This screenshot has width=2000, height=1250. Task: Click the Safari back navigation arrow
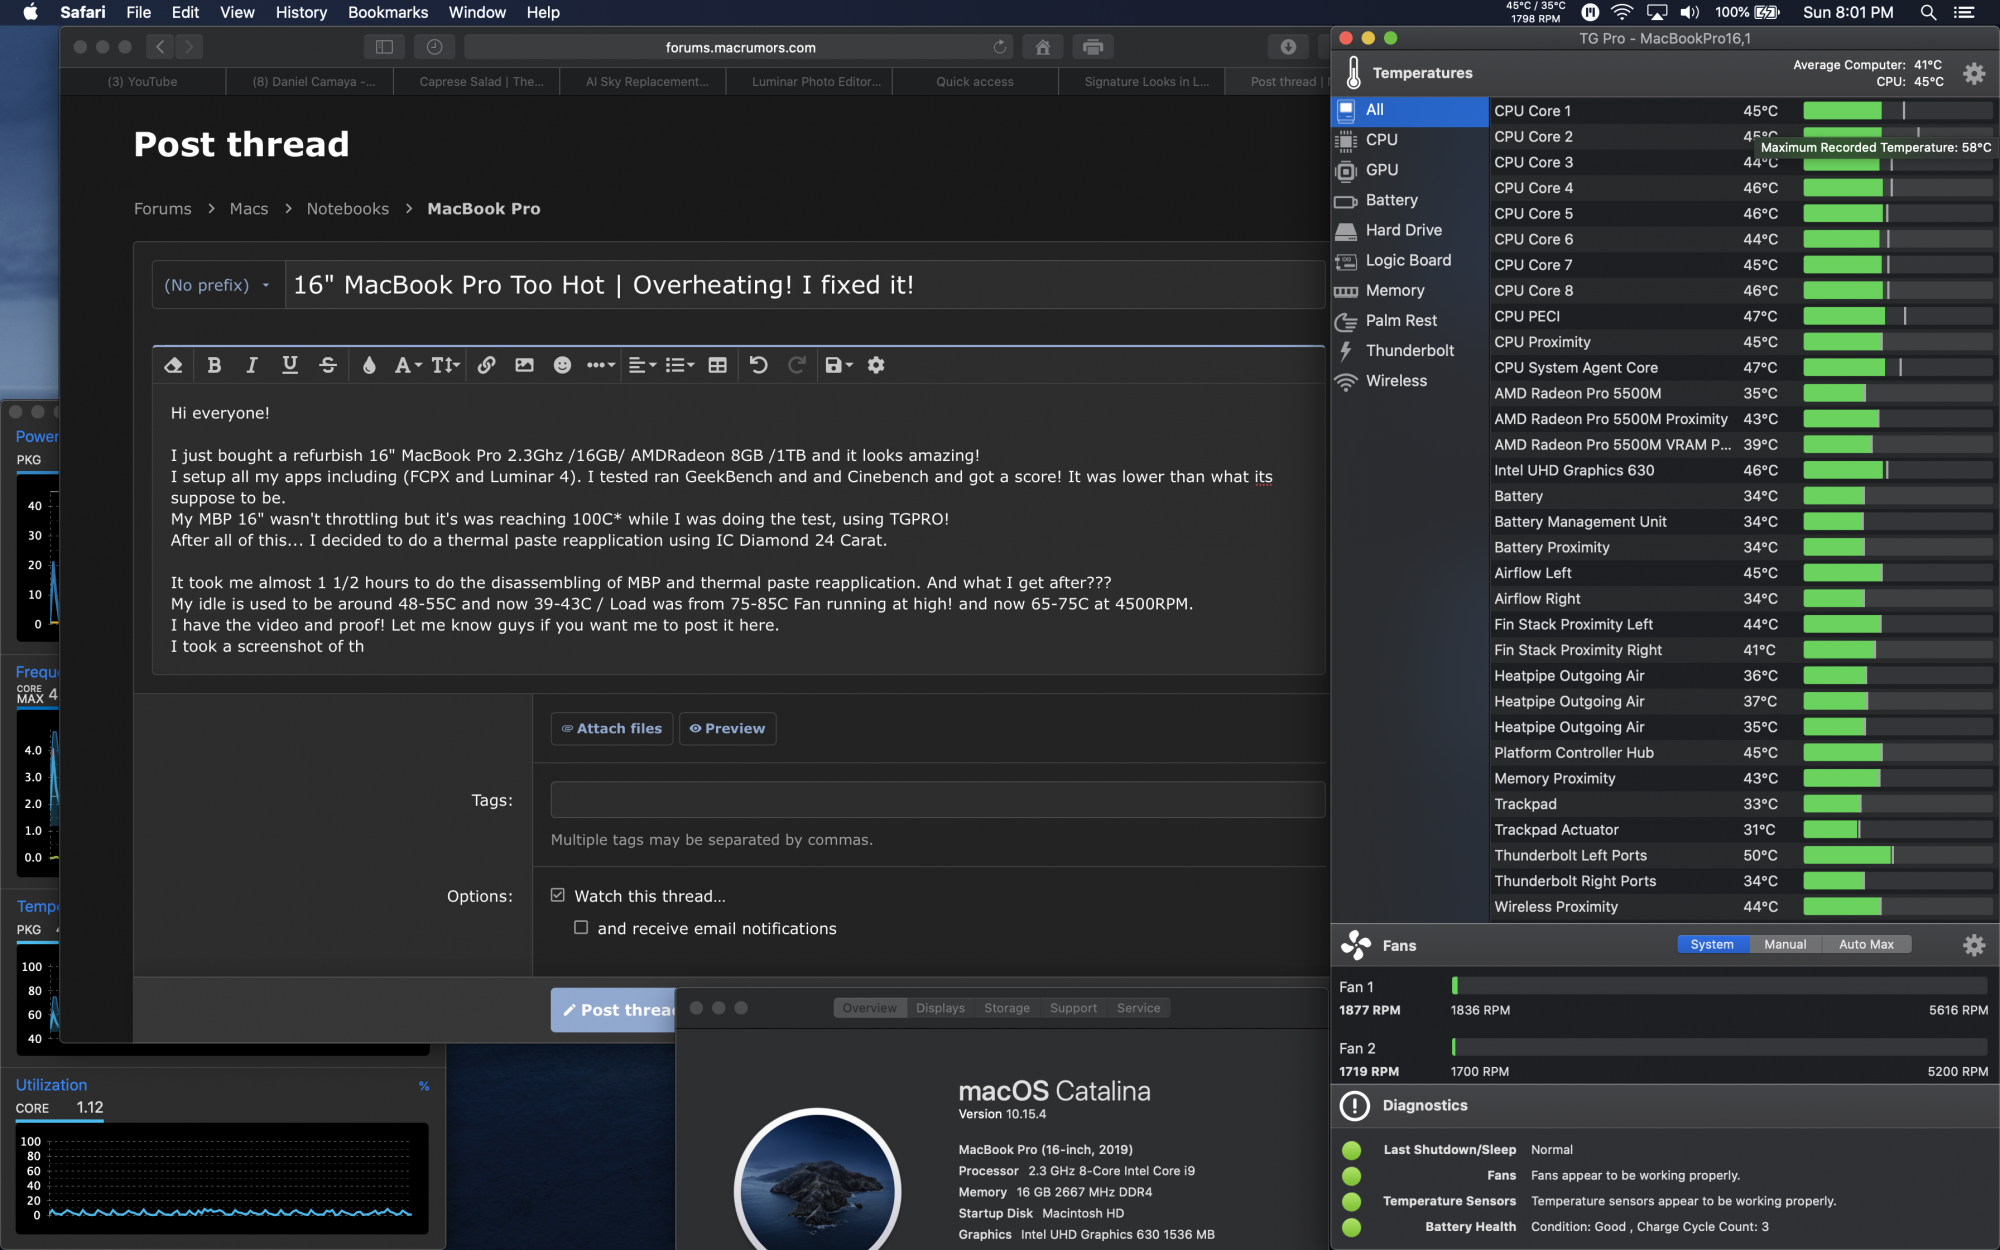pyautogui.click(x=160, y=47)
